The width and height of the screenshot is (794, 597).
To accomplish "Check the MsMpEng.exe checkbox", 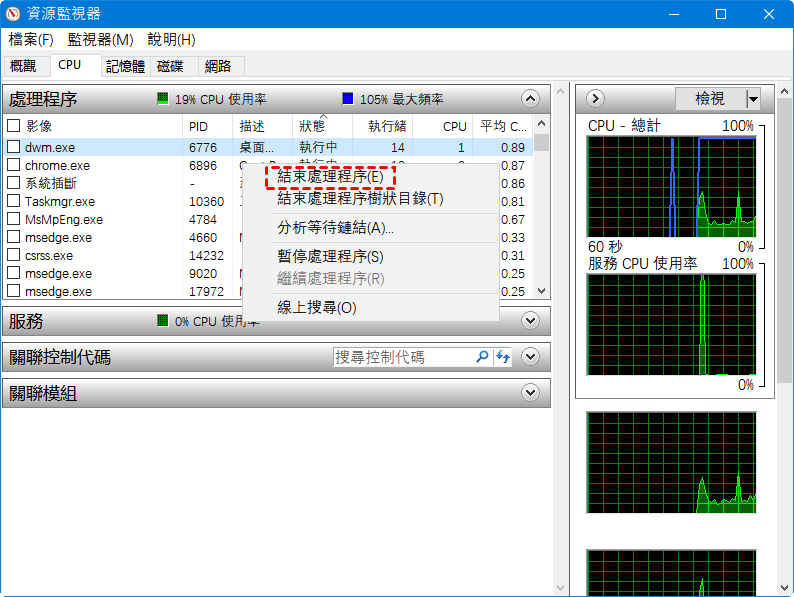I will [14, 219].
